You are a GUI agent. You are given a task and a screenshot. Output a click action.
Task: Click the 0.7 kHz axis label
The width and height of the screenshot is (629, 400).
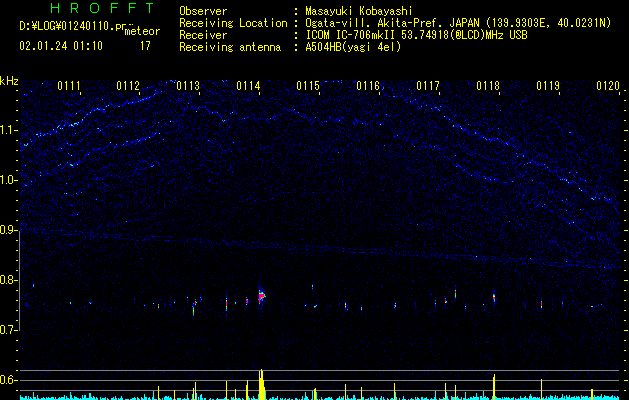(9, 330)
